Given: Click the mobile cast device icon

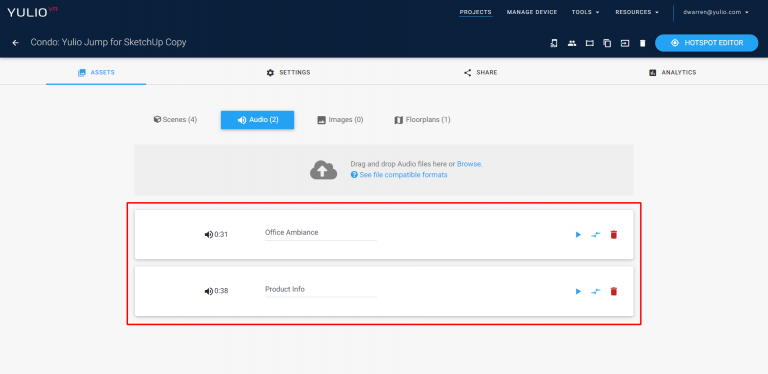Looking at the screenshot, I should (553, 43).
